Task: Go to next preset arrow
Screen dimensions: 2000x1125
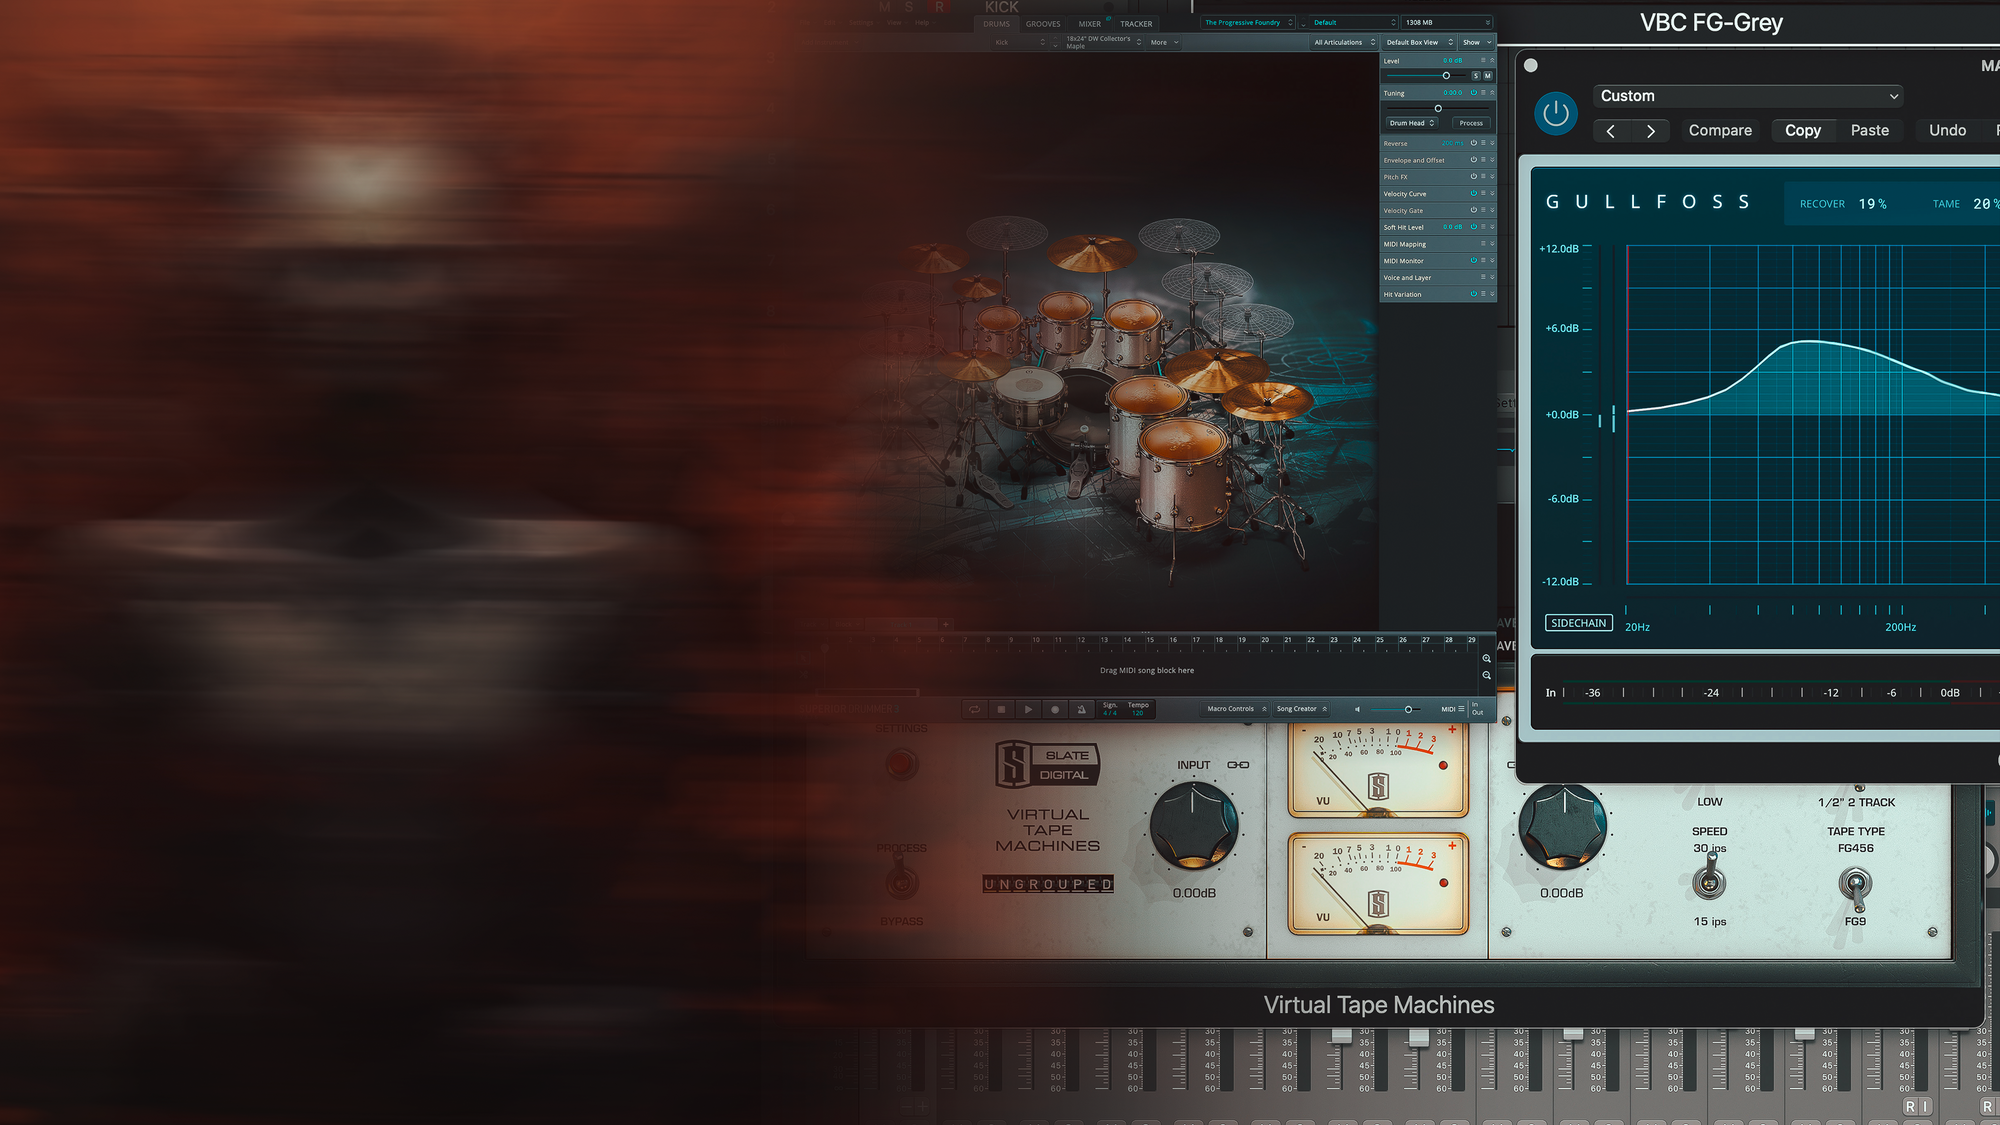Action: pyautogui.click(x=1650, y=131)
